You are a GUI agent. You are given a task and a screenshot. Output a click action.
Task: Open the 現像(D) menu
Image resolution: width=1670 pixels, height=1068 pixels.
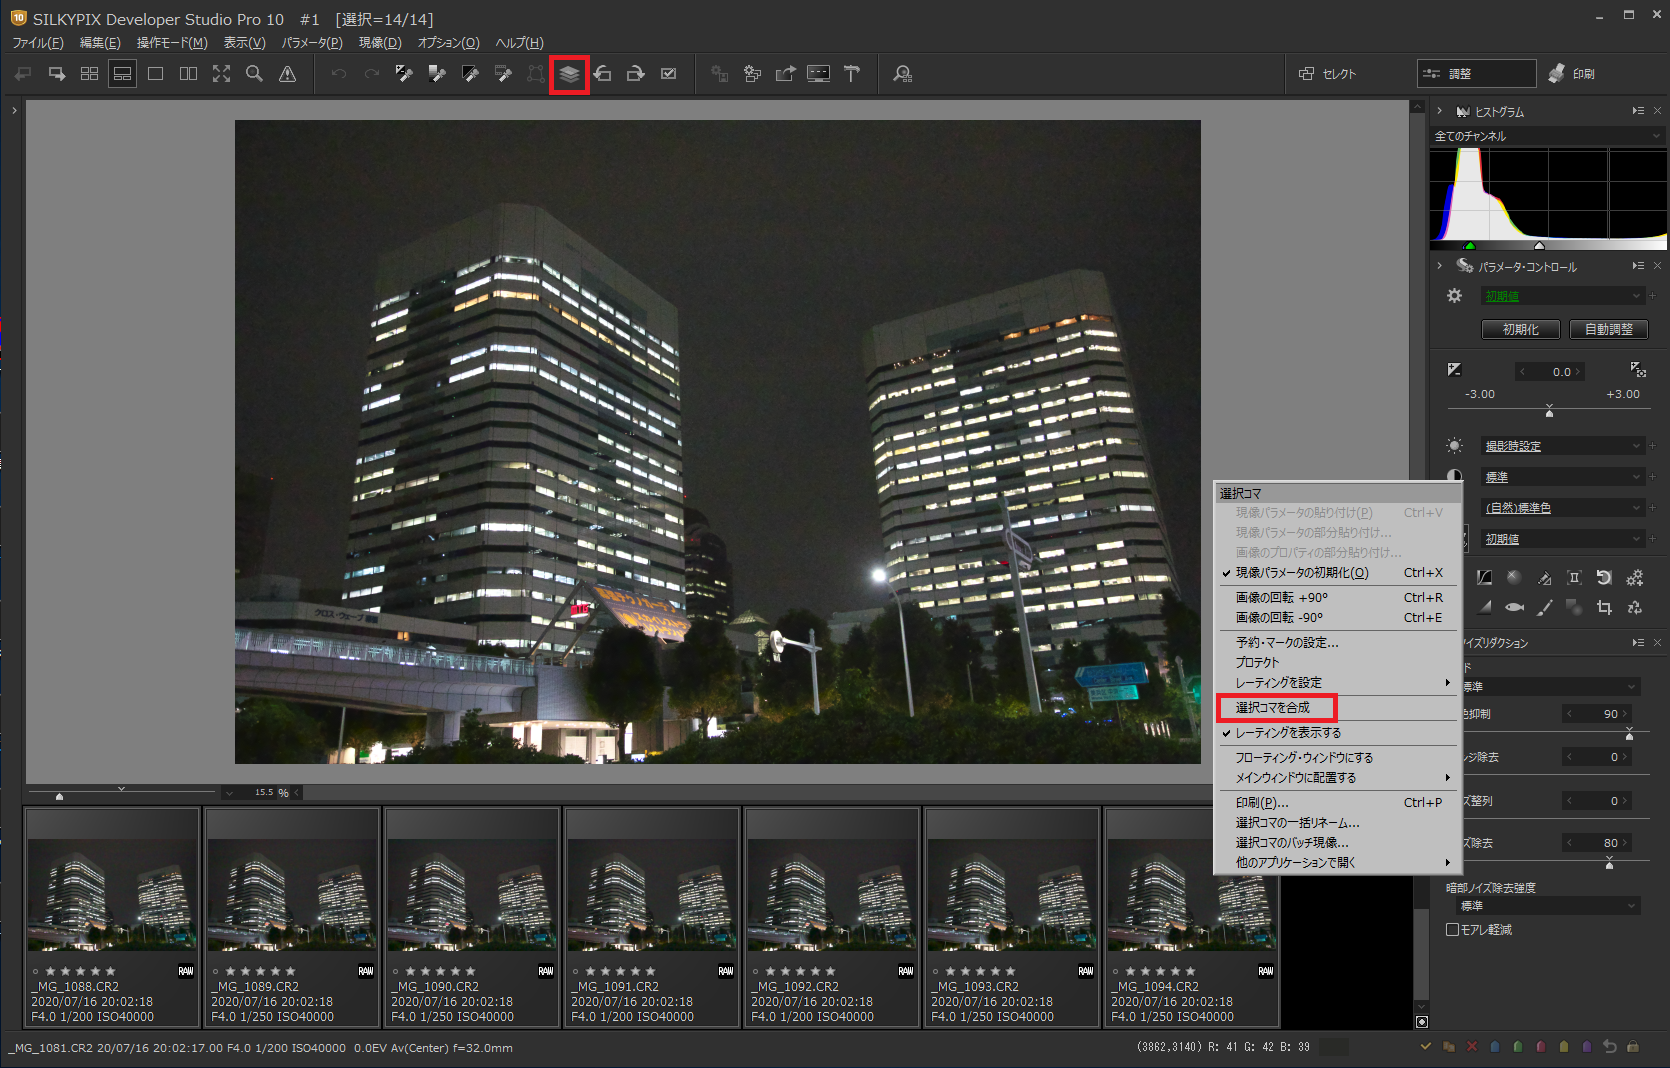pos(380,43)
